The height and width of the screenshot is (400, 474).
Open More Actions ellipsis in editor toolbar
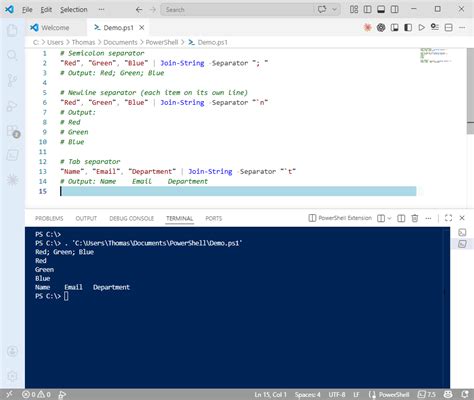coord(462,27)
